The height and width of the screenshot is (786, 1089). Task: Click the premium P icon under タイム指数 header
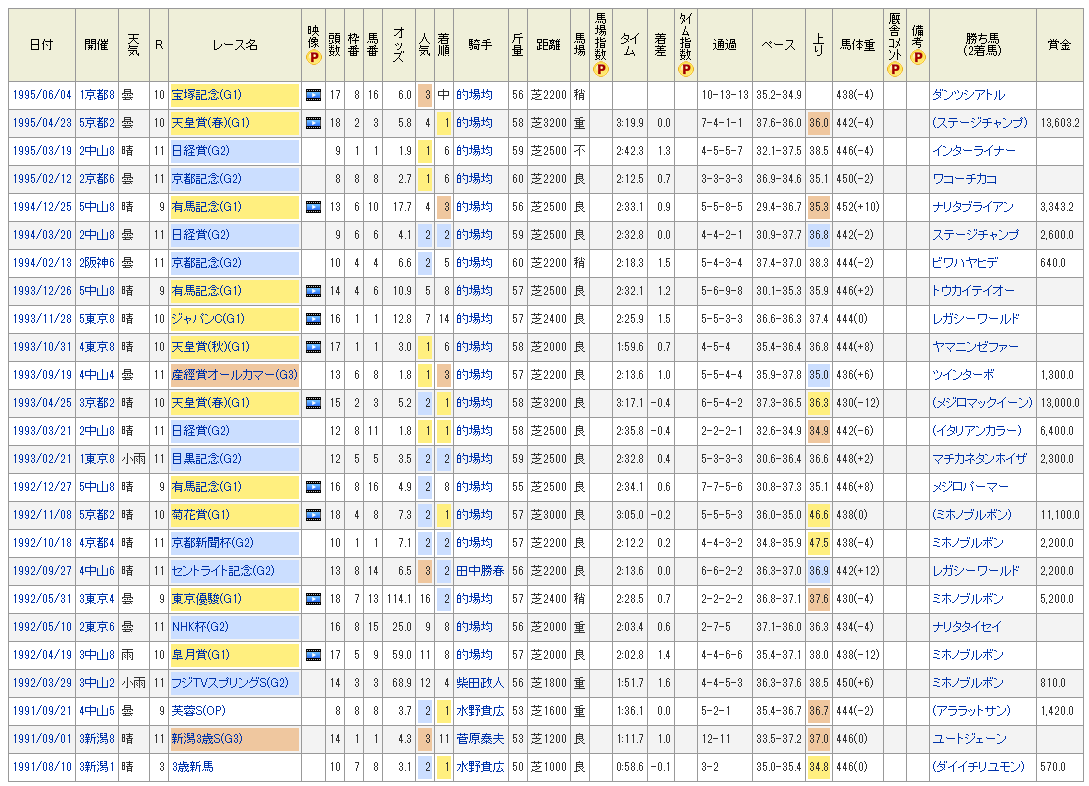(685, 69)
